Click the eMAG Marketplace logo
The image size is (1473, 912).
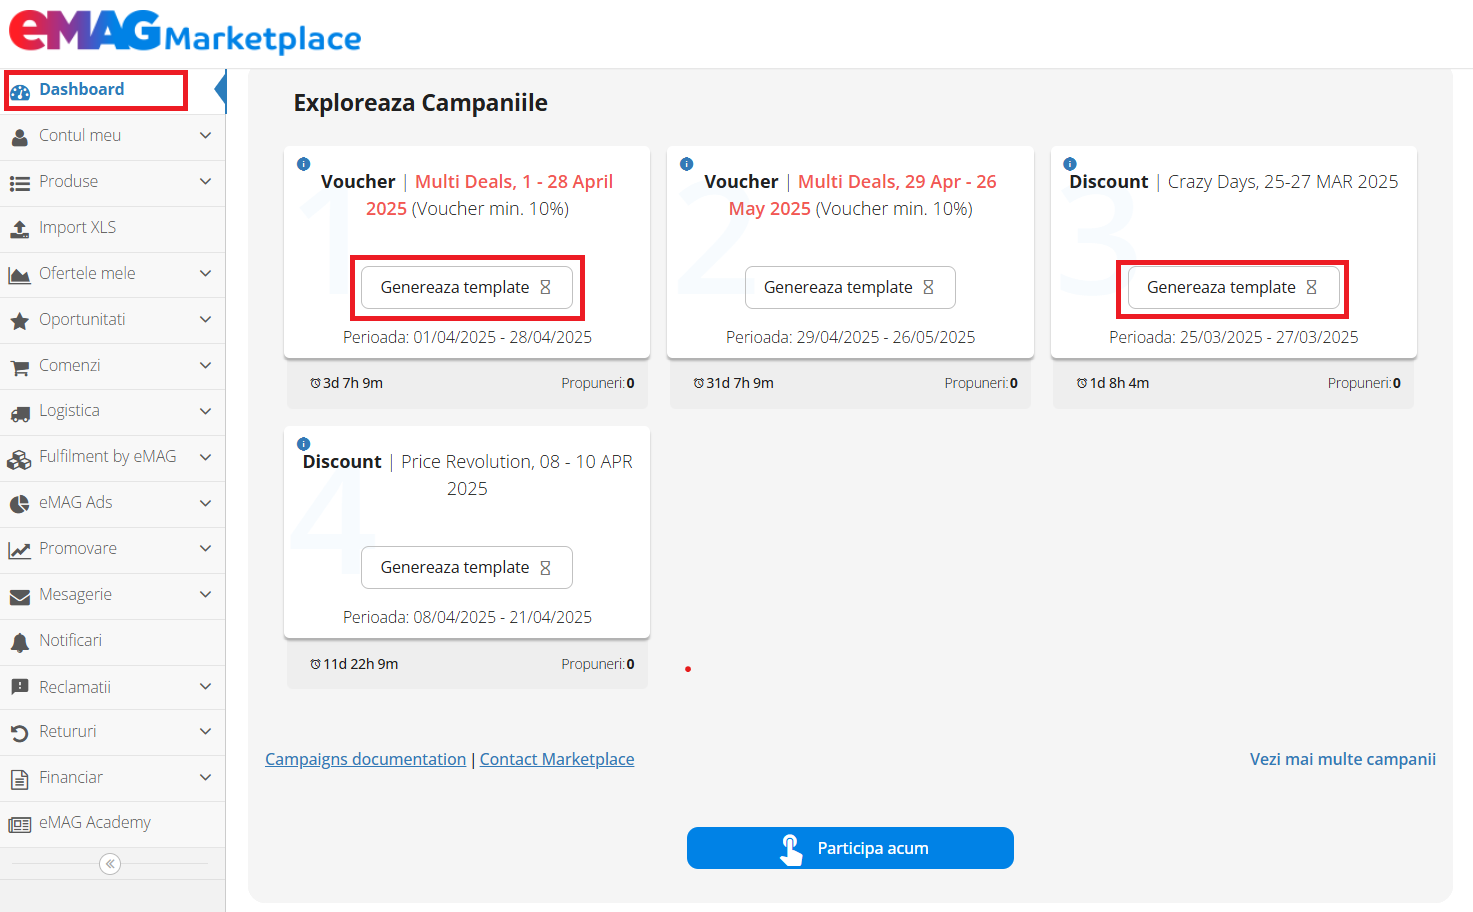tap(185, 32)
